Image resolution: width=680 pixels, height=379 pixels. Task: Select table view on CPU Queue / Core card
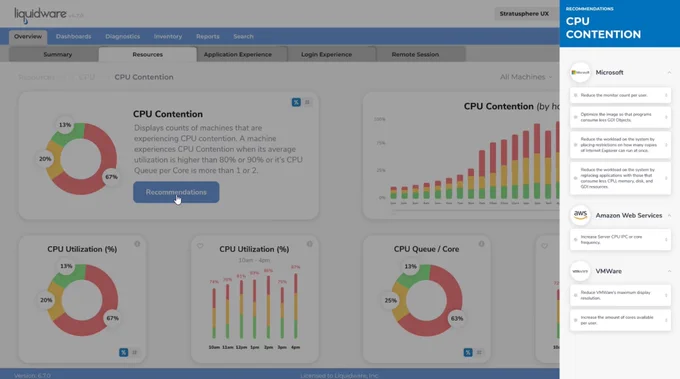point(479,352)
